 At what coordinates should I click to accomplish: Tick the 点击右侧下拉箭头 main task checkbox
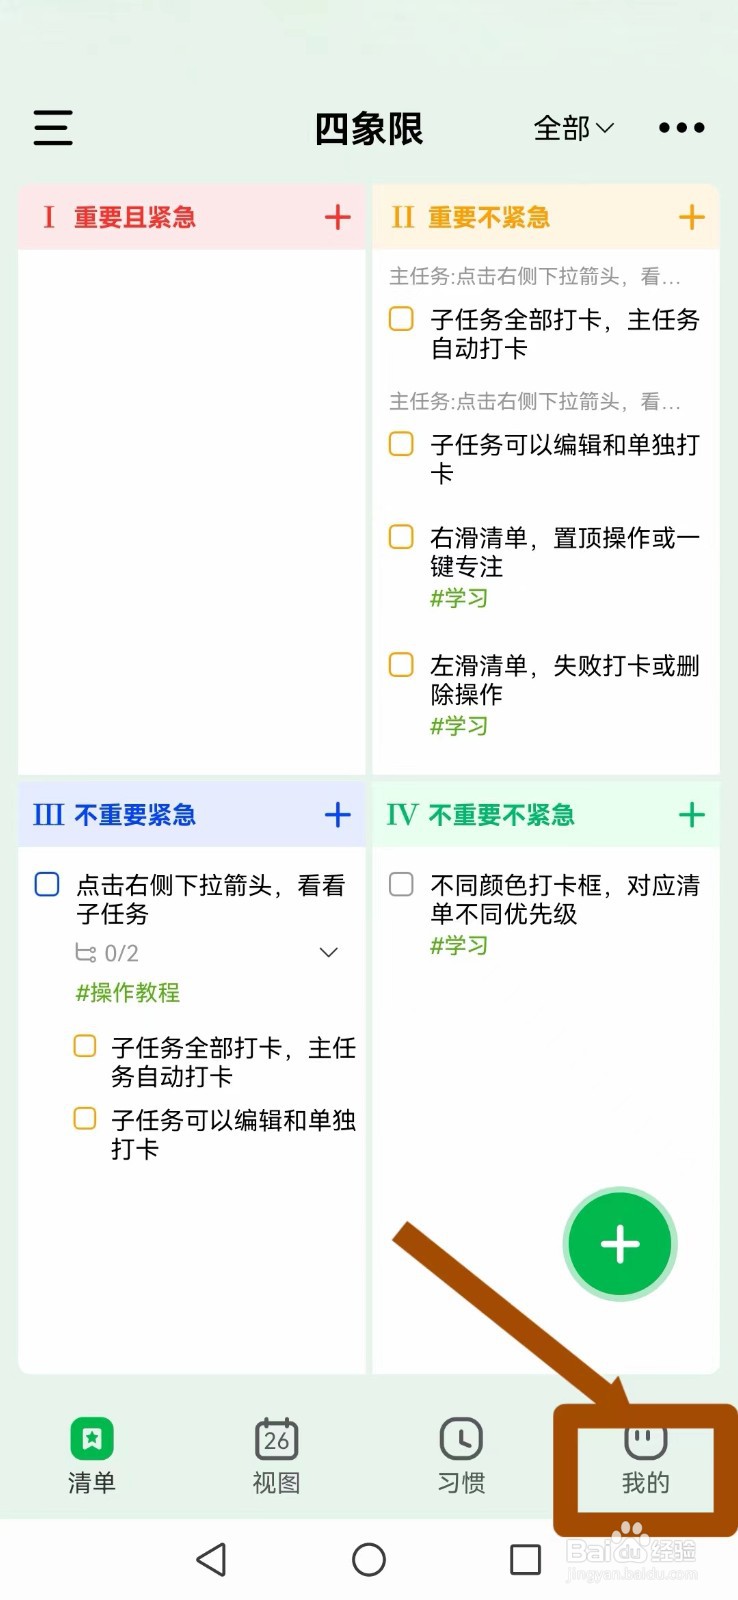pos(47,884)
